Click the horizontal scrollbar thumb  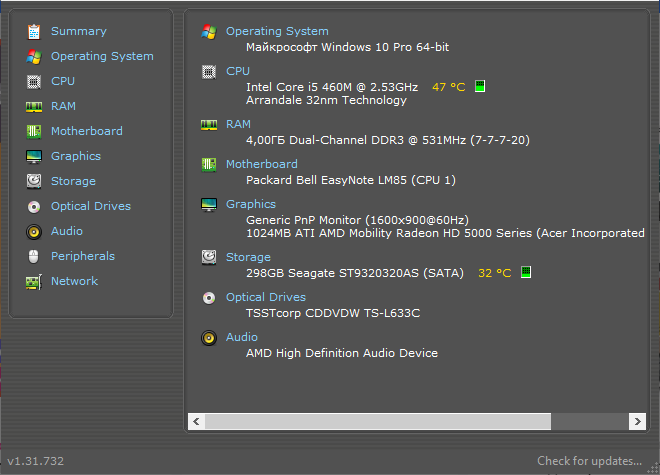(x=378, y=422)
